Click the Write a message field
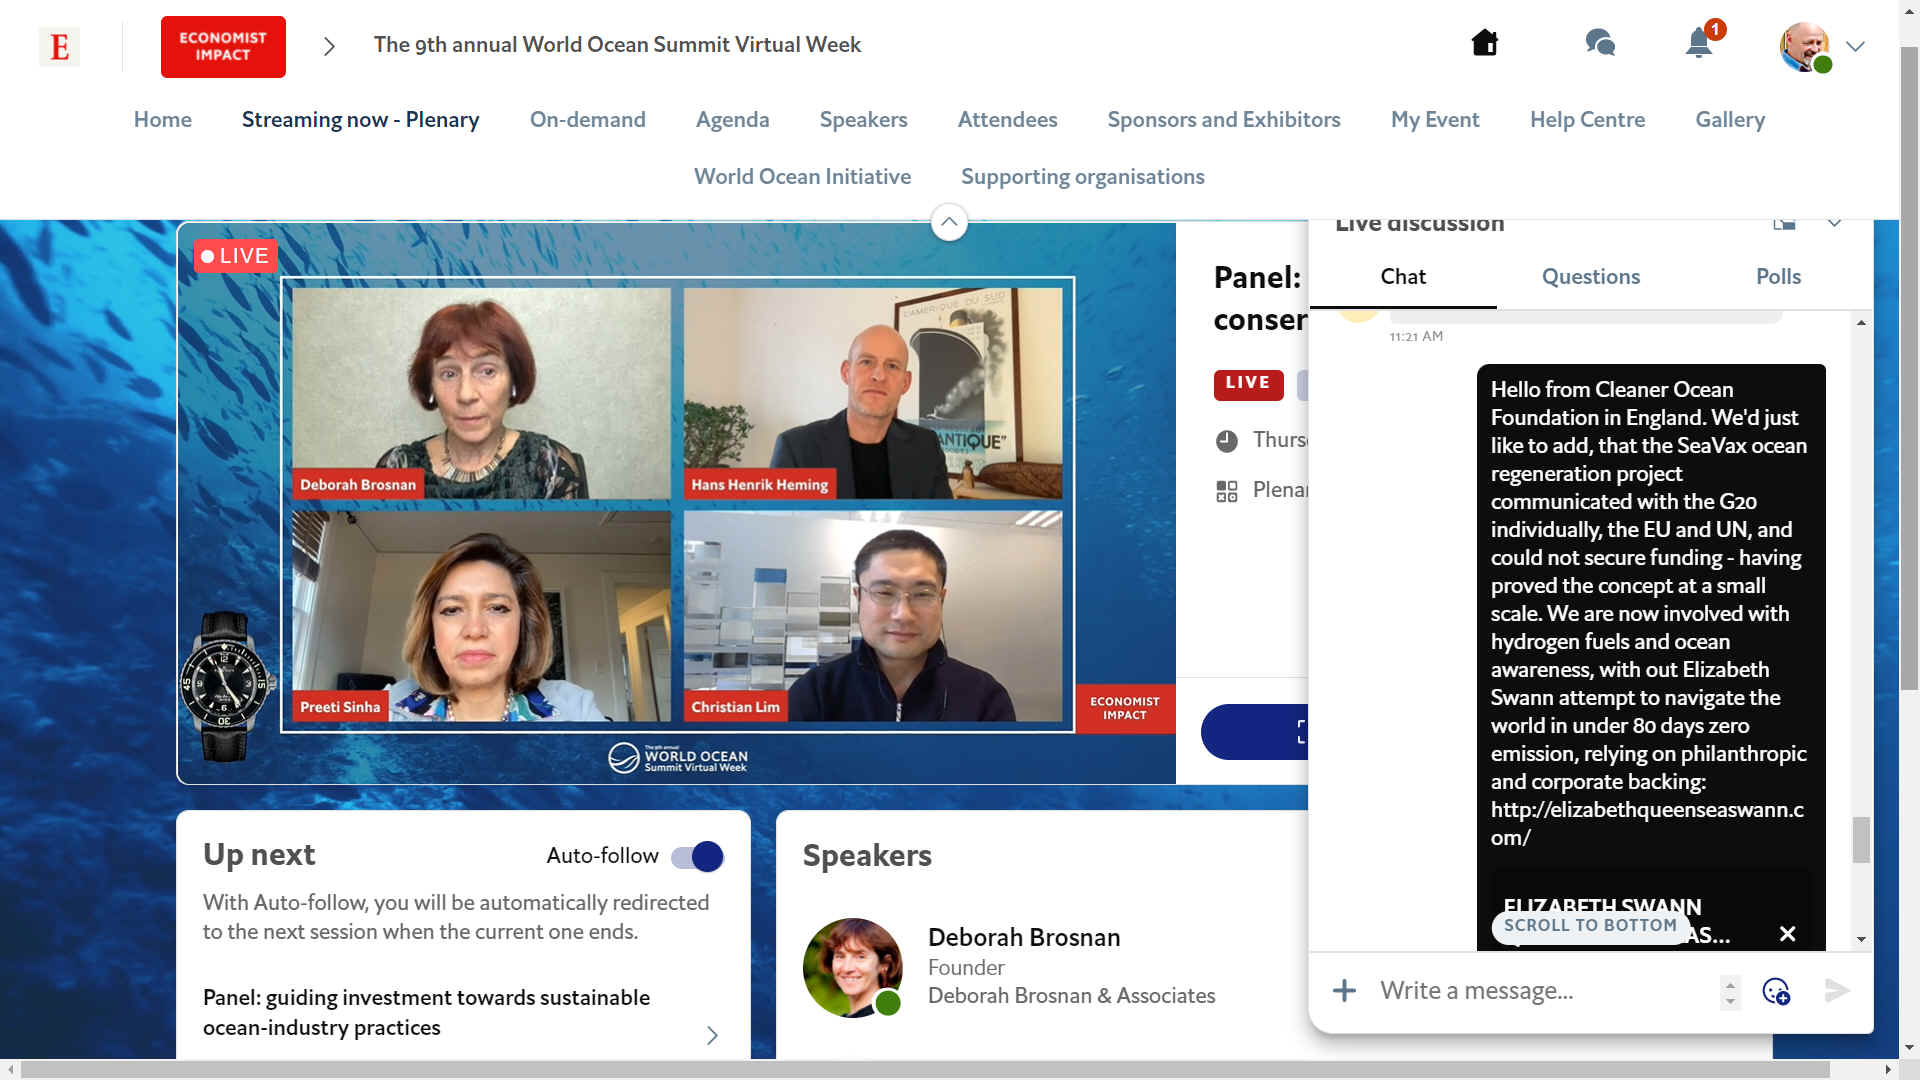This screenshot has width=1920, height=1080. coord(1545,991)
